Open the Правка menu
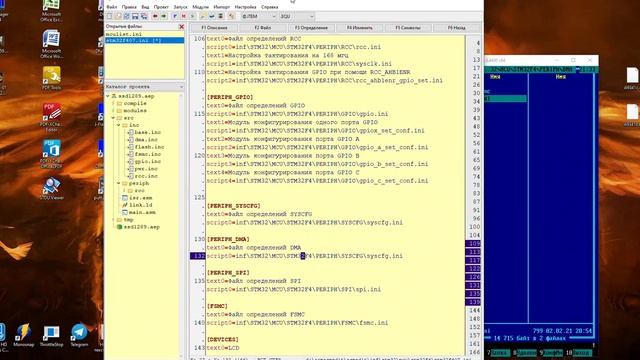Viewport: 640px width, 360px height. tap(129, 7)
